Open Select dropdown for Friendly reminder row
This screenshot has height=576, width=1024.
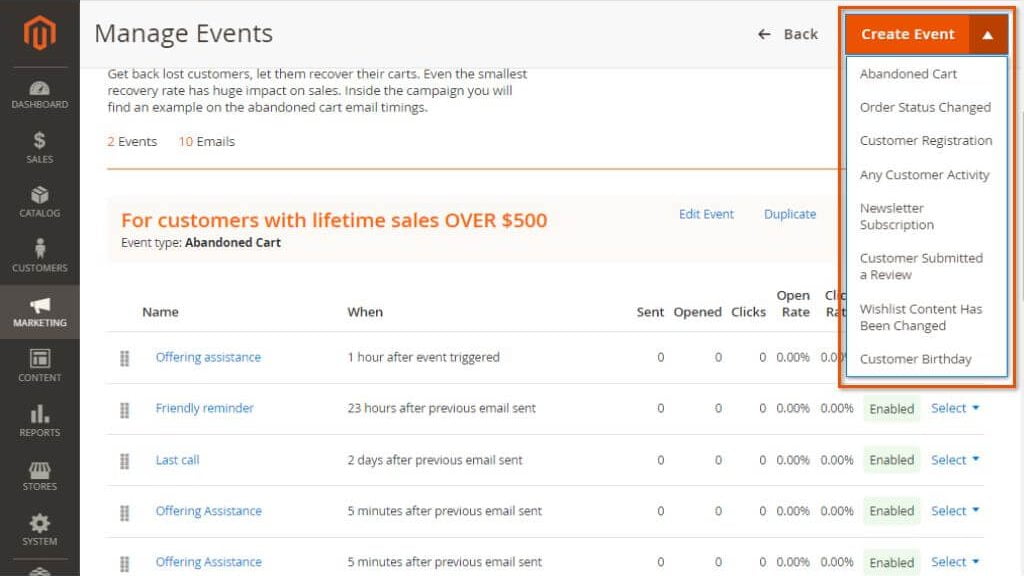(955, 408)
